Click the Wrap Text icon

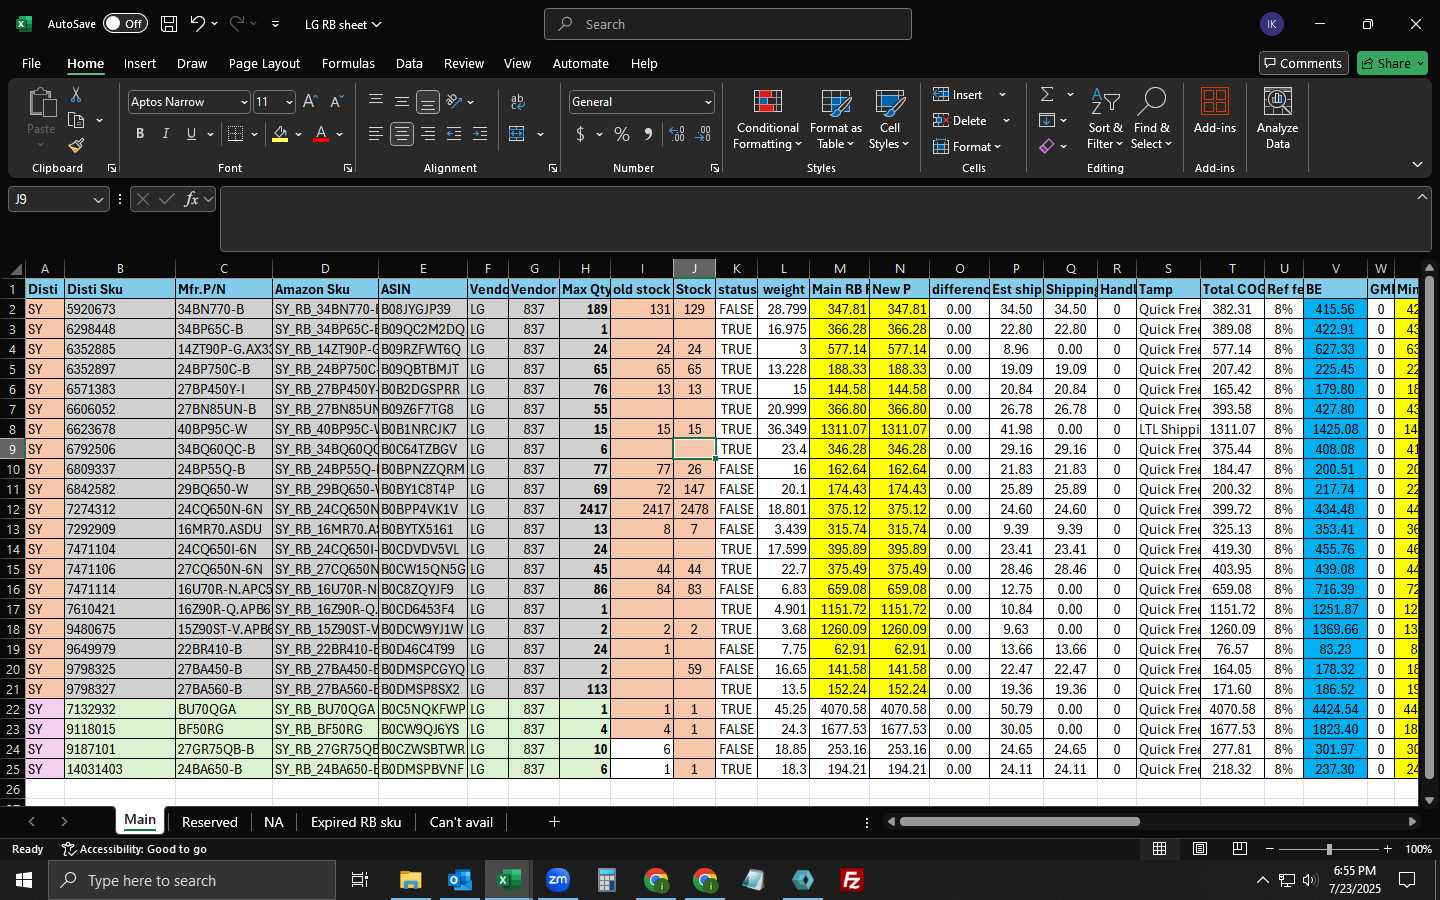coord(518,102)
